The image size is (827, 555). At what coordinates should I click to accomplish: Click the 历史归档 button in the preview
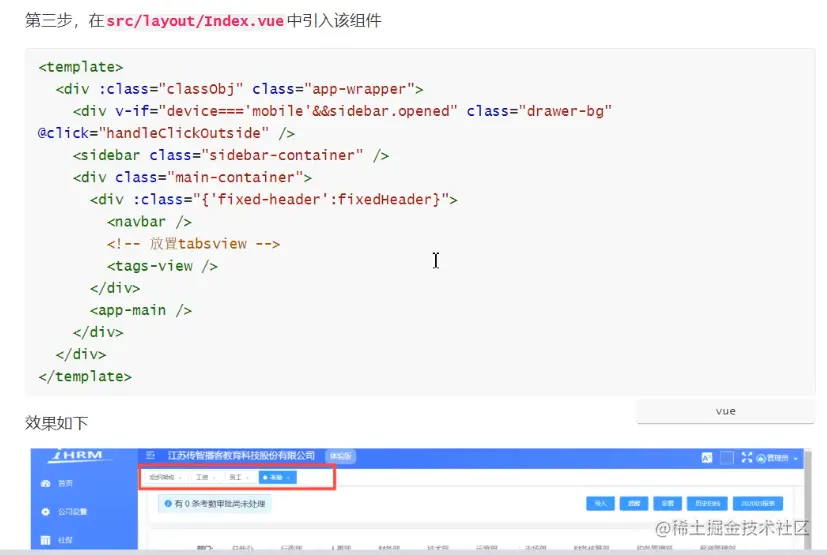(x=707, y=503)
